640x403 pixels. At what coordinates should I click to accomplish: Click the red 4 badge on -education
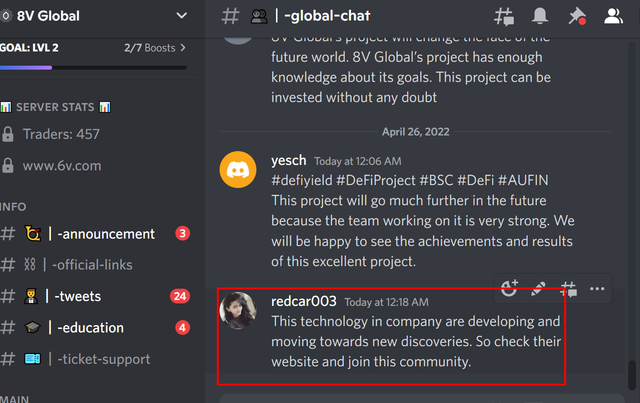click(182, 327)
